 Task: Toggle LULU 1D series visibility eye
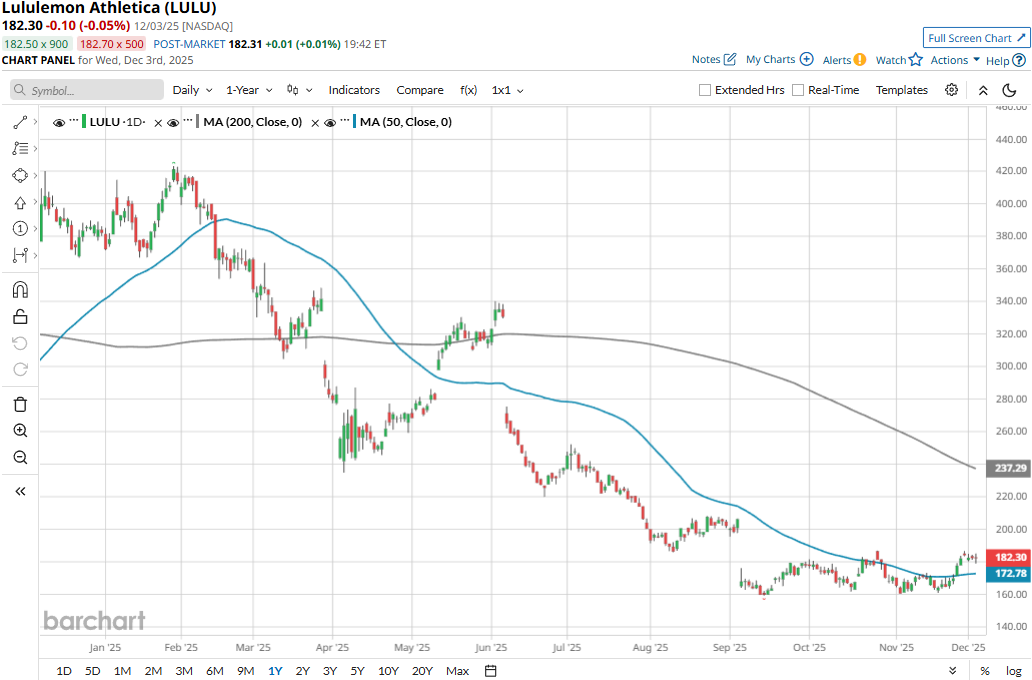tap(59, 122)
